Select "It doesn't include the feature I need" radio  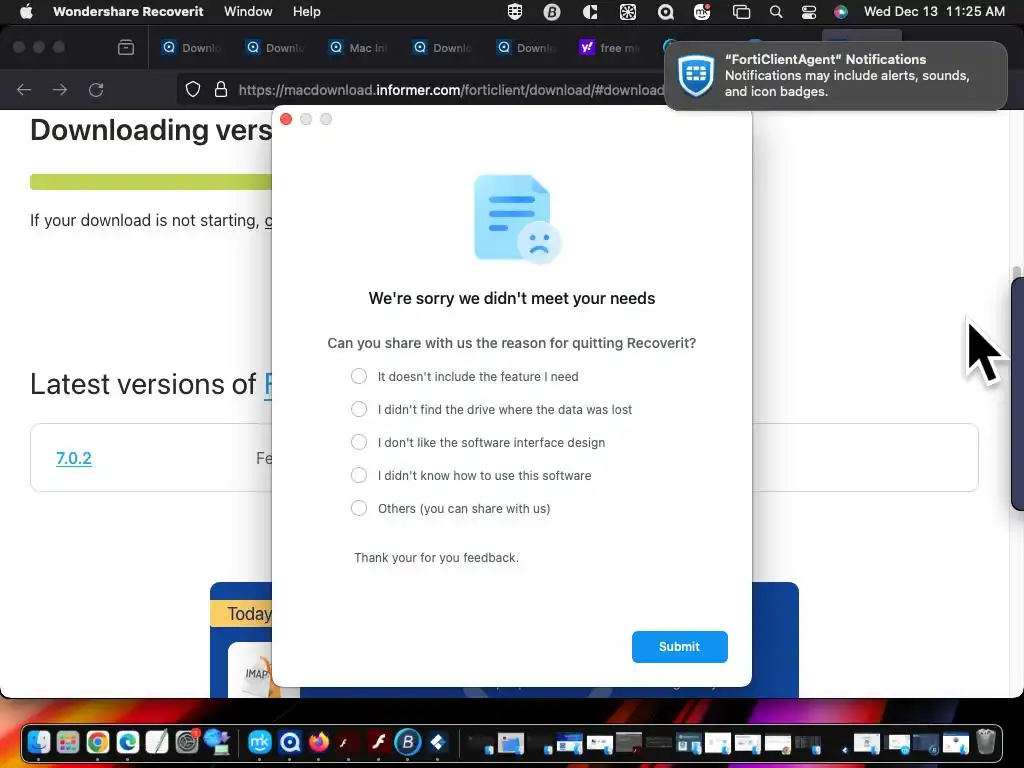(359, 376)
